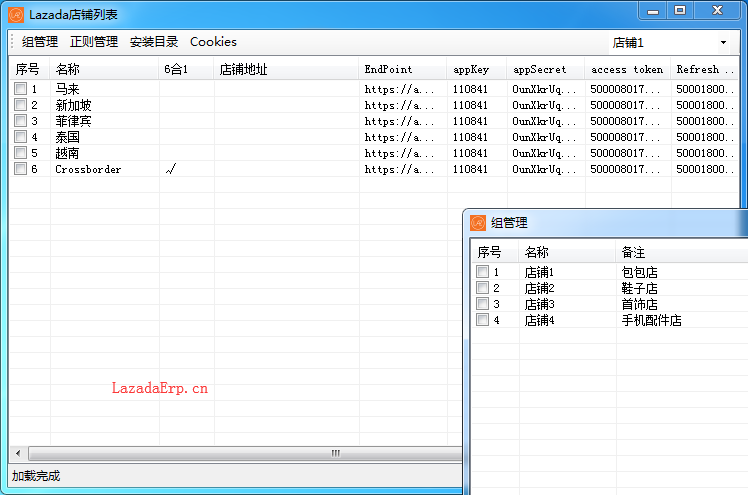Click the access token column header

click(627, 69)
